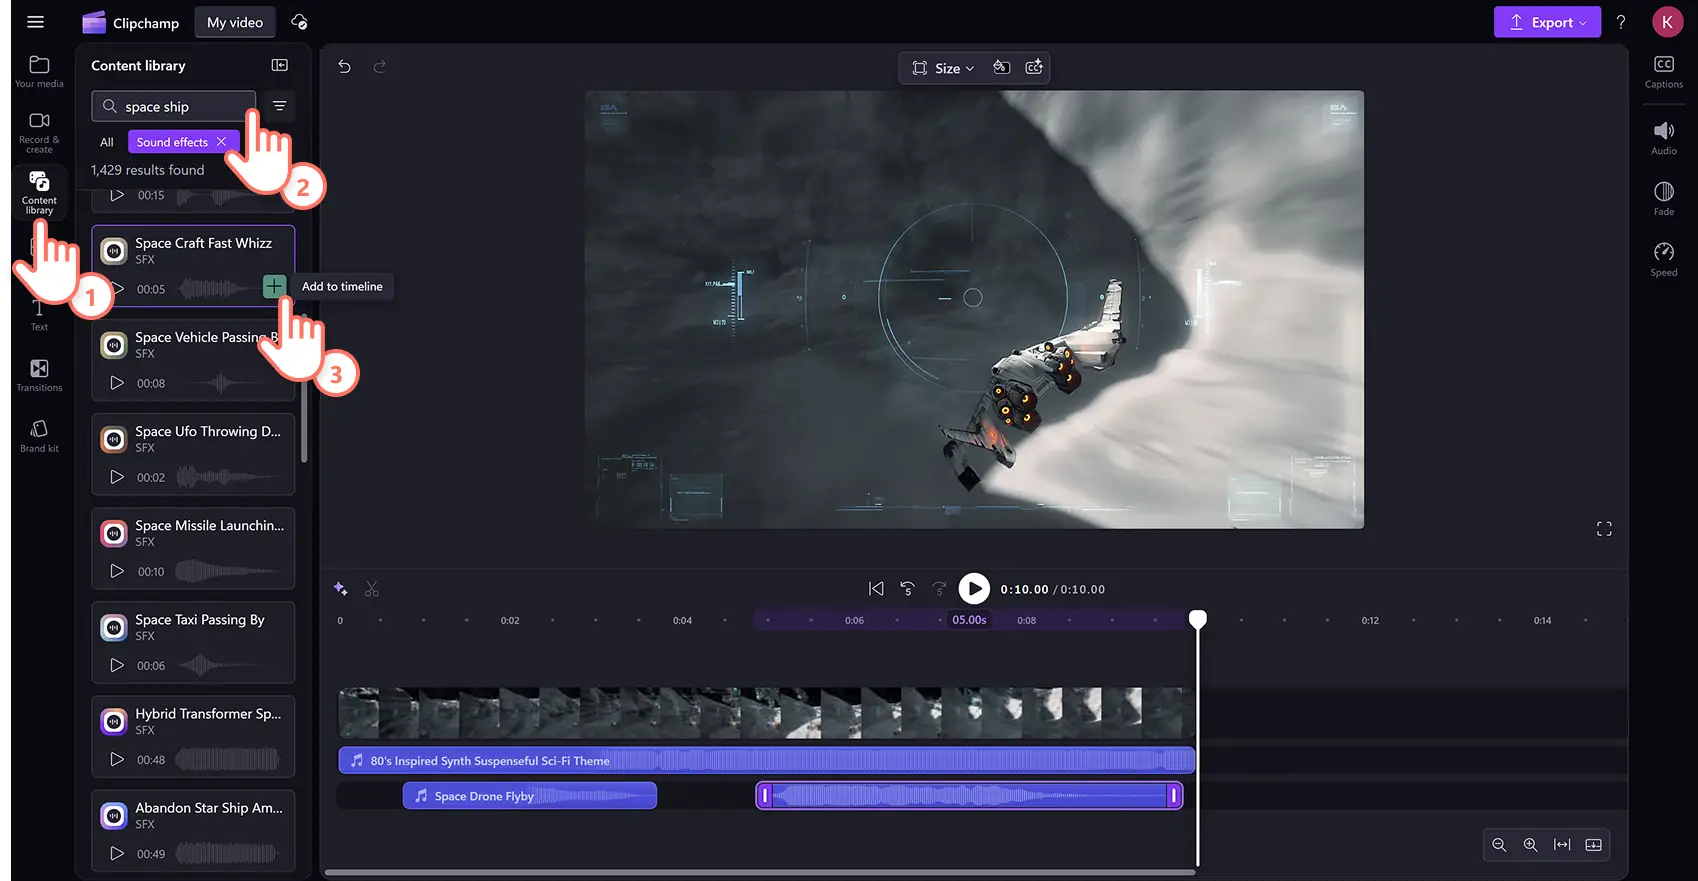Click the 1,429 results found text
The width and height of the screenshot is (1698, 881).
pyautogui.click(x=148, y=170)
